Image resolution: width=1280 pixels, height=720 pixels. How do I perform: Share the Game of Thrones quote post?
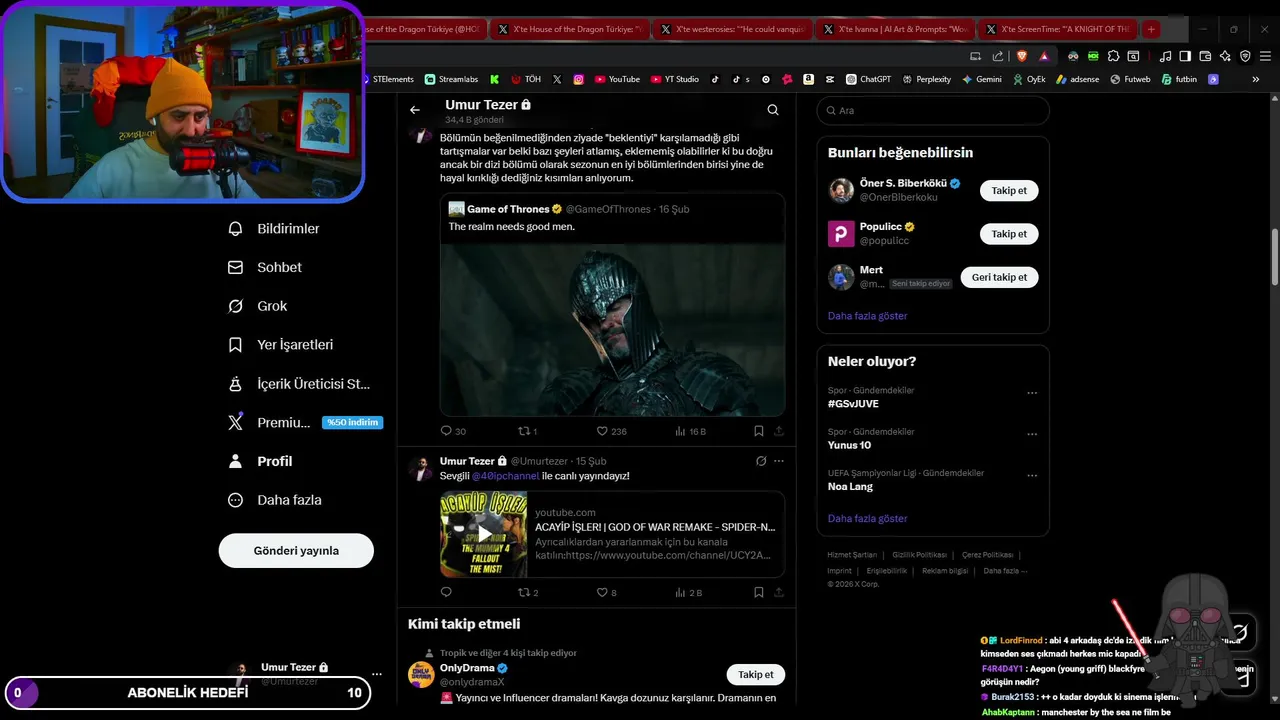click(x=778, y=431)
